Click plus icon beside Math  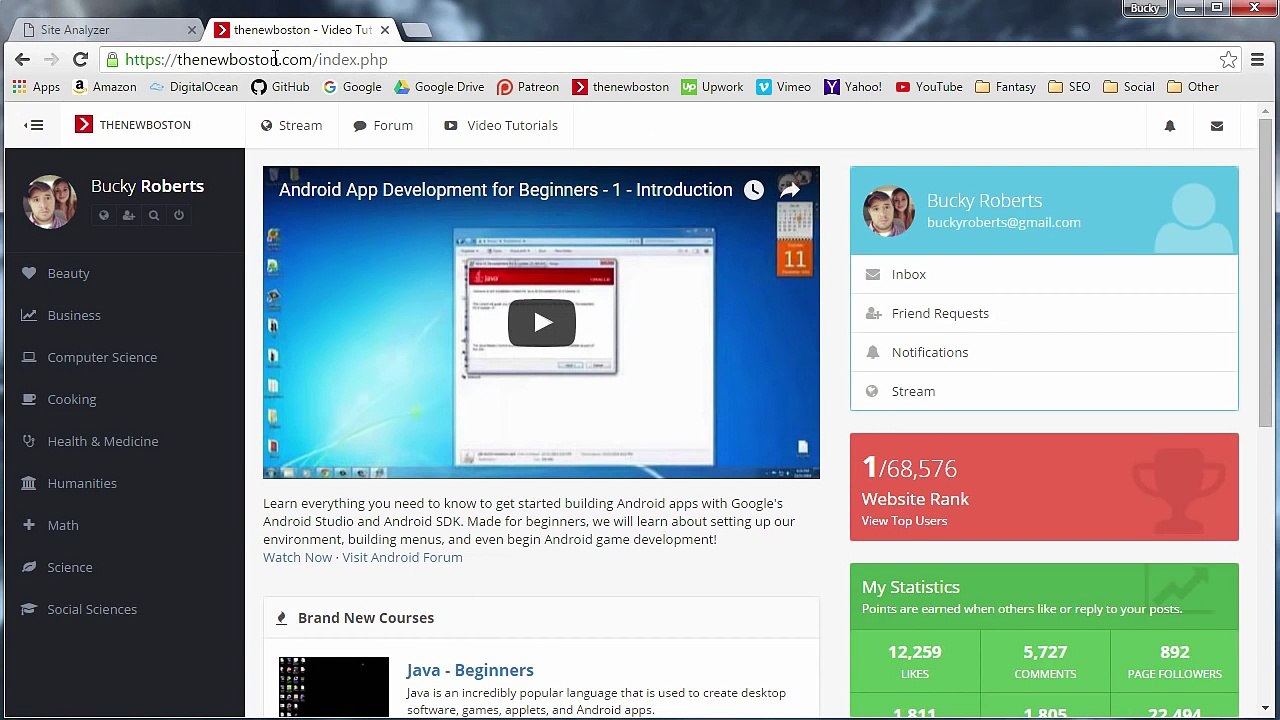coord(29,525)
